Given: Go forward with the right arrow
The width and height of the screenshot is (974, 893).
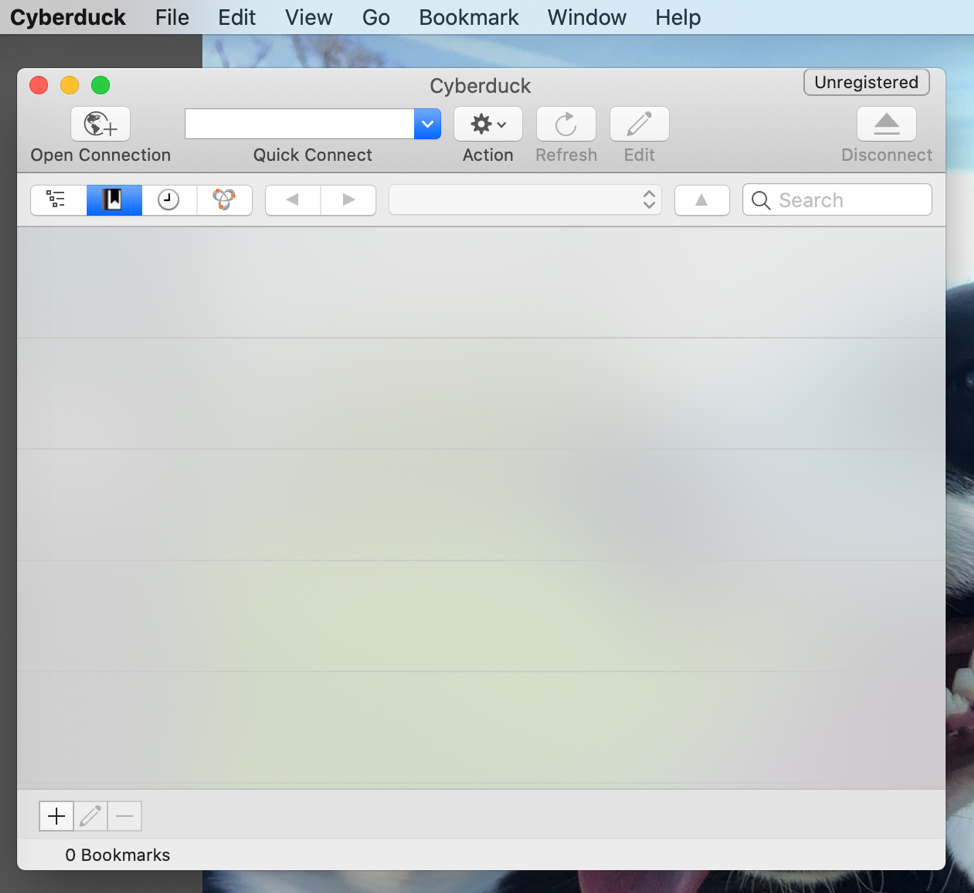Looking at the screenshot, I should click(348, 199).
